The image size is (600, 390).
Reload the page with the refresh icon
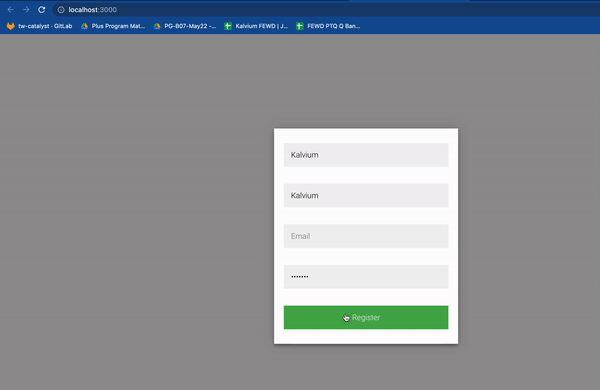(x=41, y=10)
